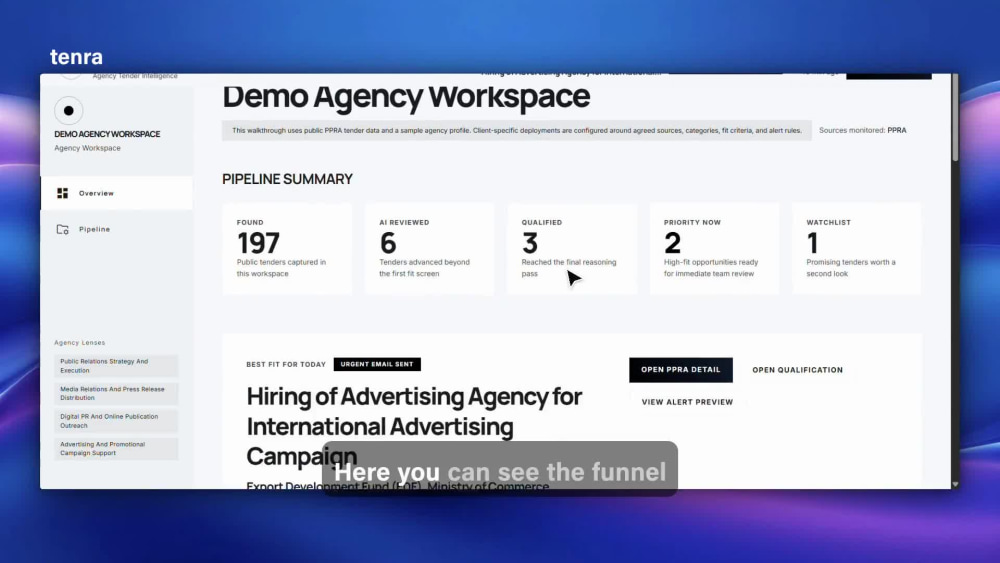Click the Overview grid icon

[62, 193]
